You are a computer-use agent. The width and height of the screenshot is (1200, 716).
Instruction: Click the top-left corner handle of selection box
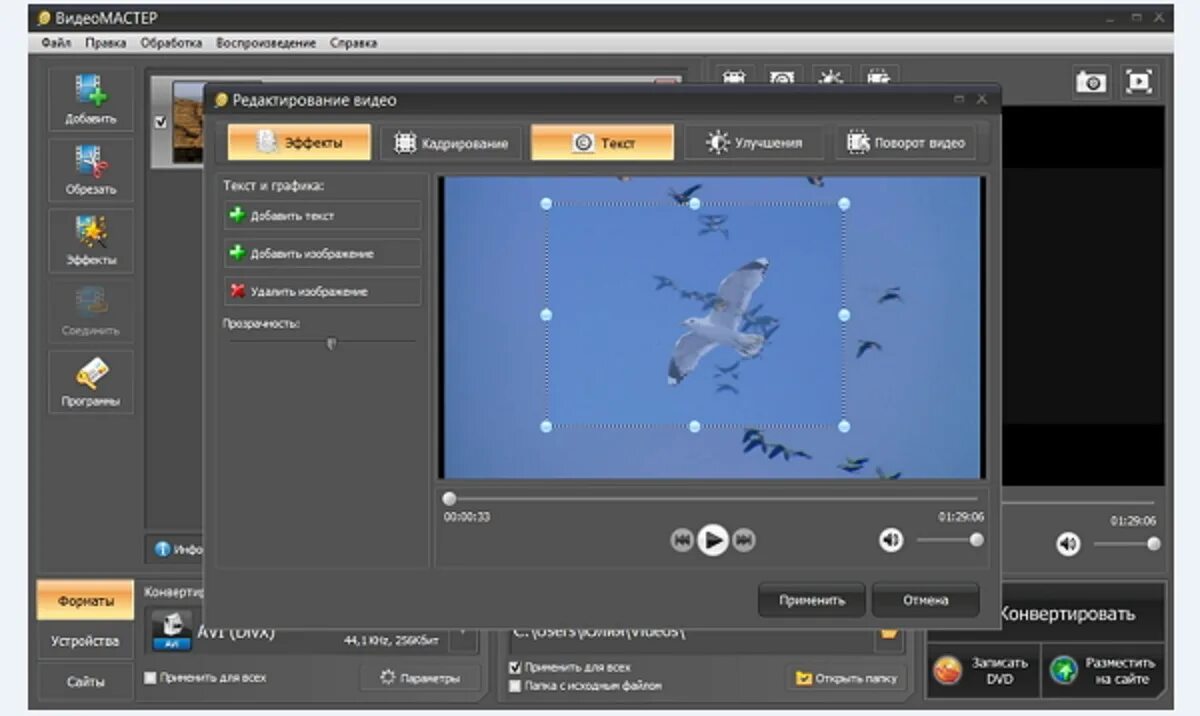tap(546, 203)
